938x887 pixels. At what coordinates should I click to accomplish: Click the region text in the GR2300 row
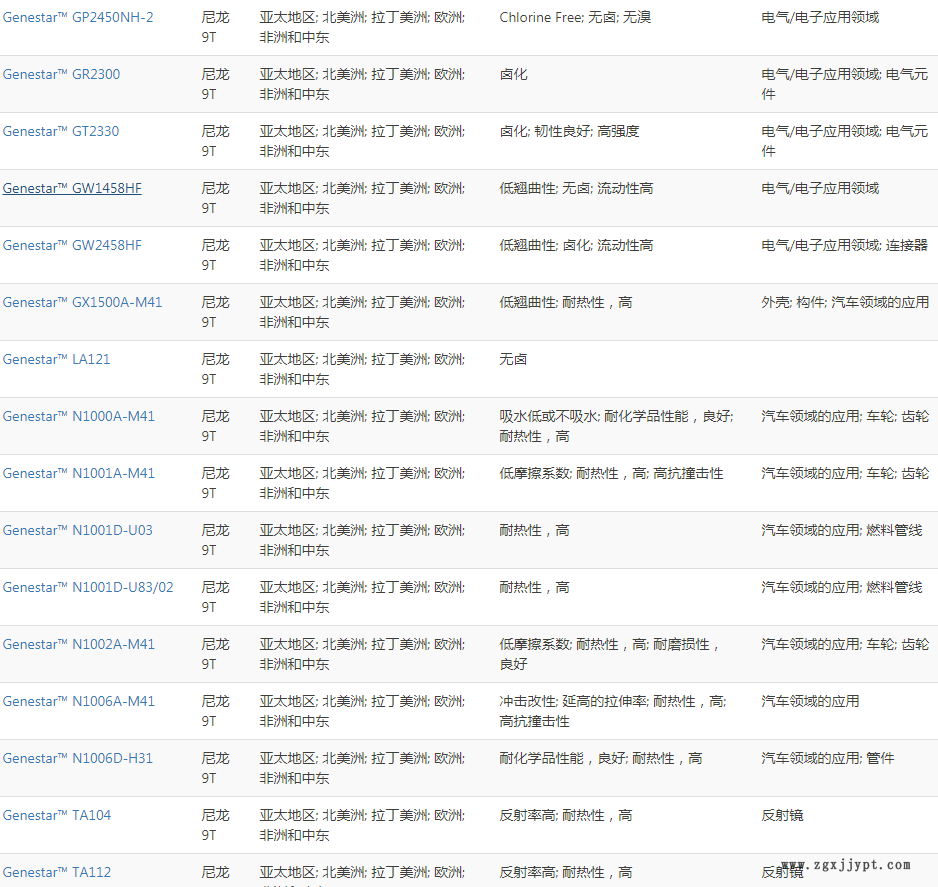click(362, 84)
